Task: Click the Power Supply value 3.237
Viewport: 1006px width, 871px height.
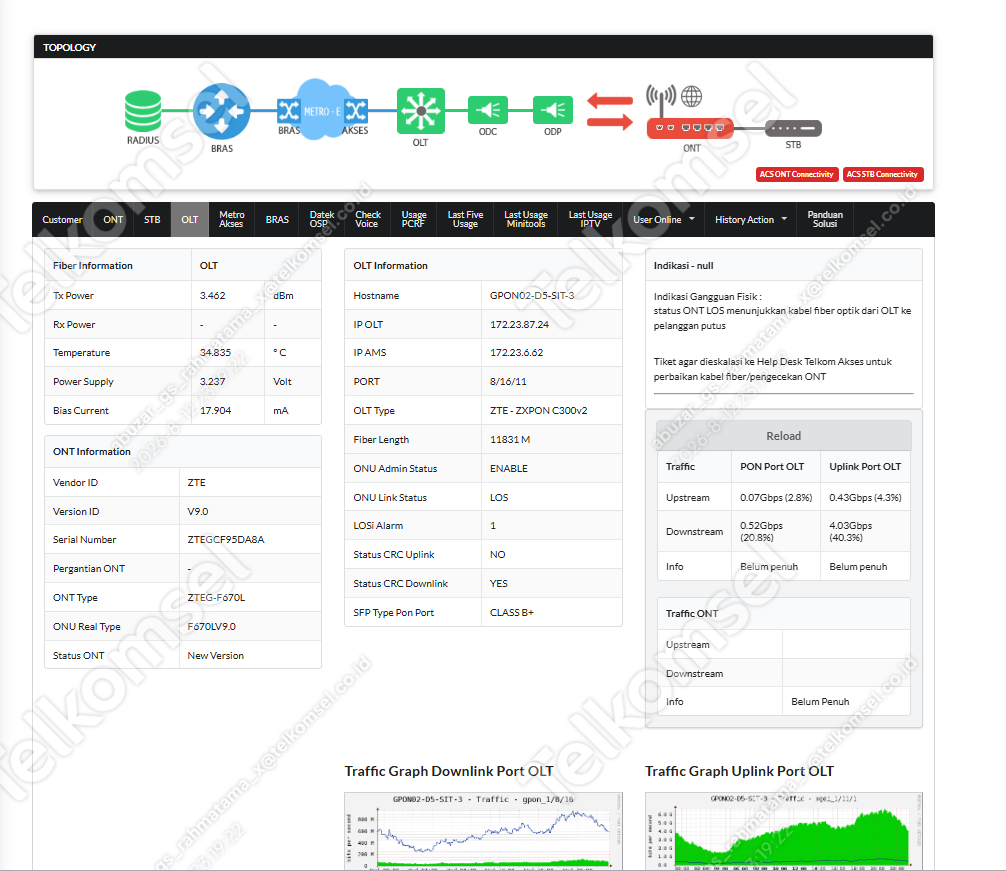Action: pos(212,382)
